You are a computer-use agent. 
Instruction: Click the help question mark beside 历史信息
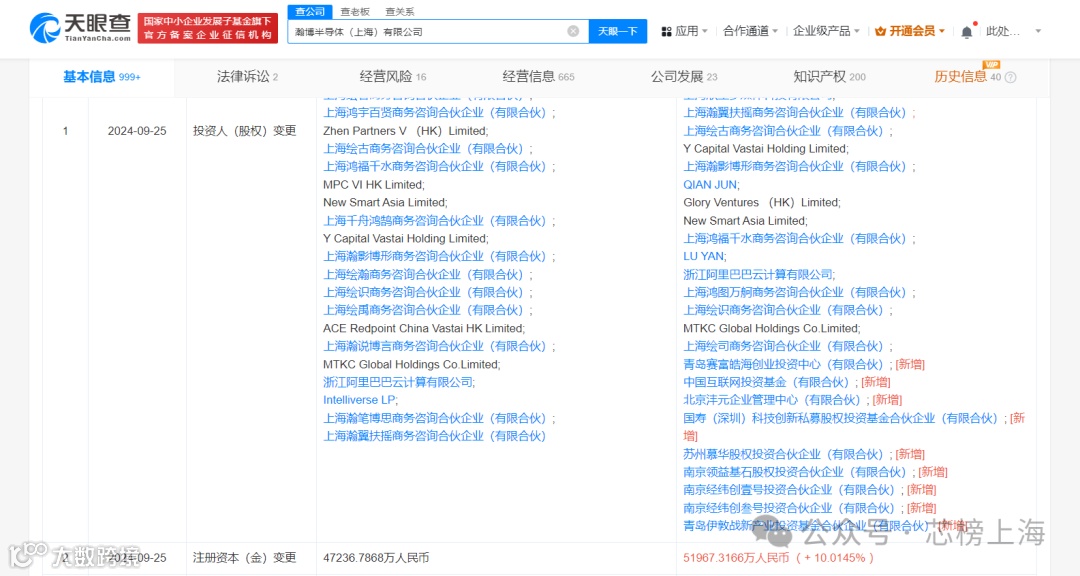point(1010,77)
